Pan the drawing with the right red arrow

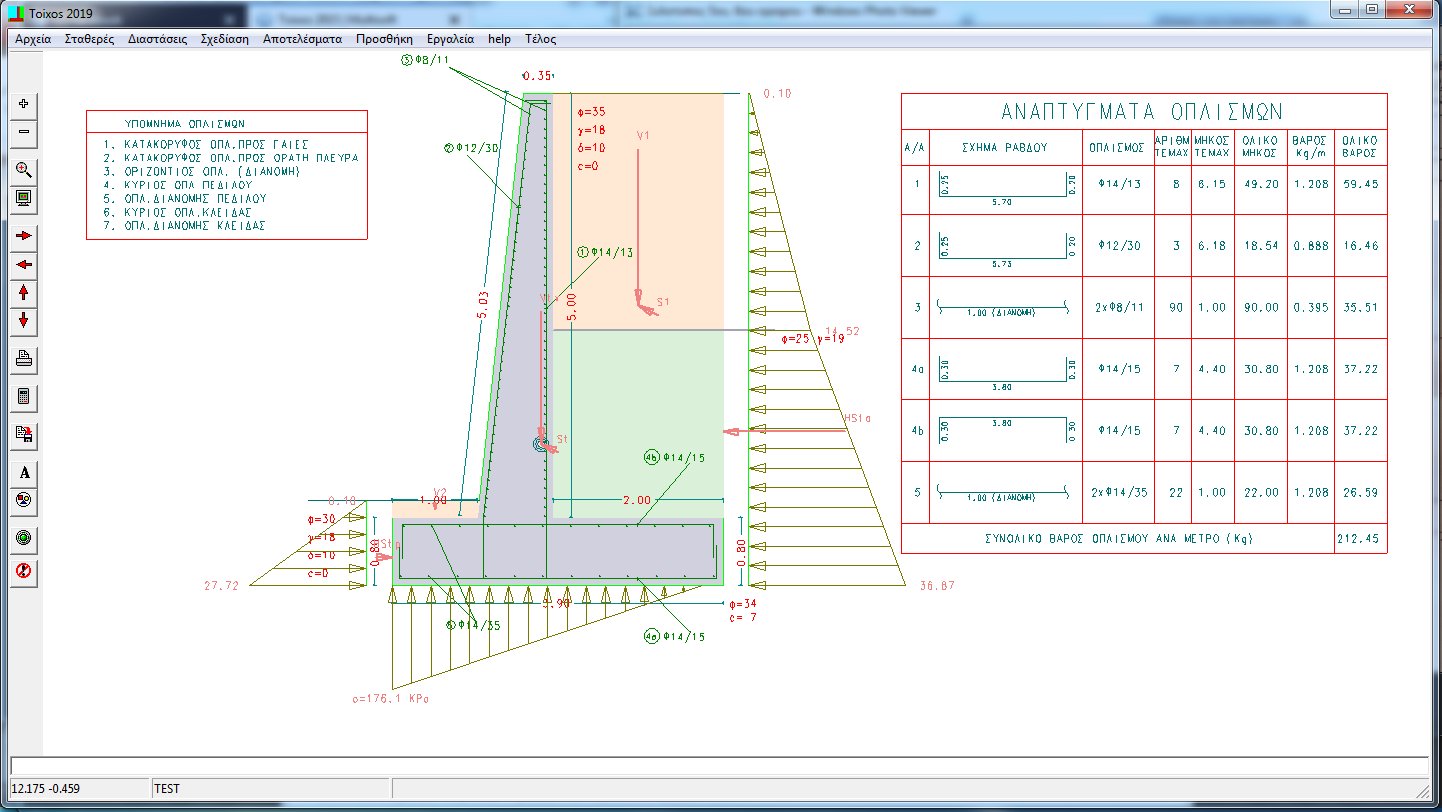[x=24, y=236]
